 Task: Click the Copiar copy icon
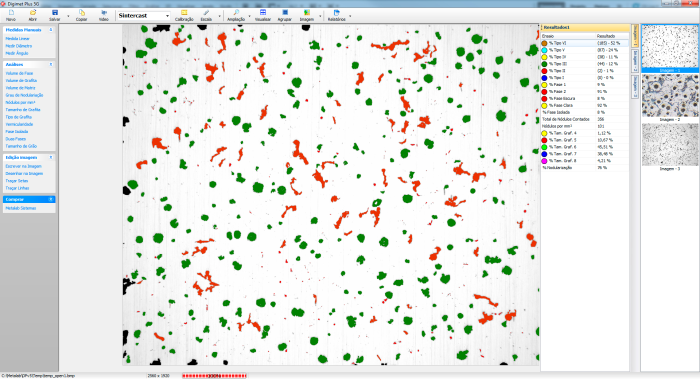81,12
